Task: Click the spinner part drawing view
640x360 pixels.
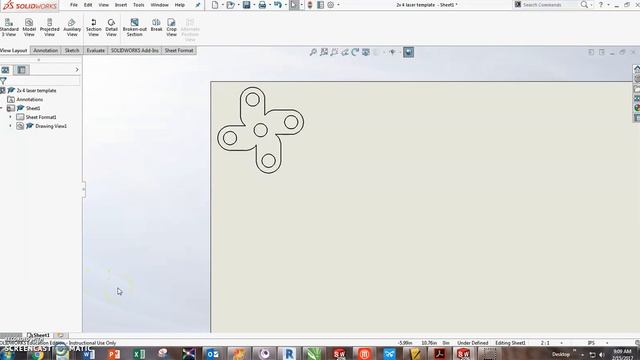Action: [x=261, y=130]
